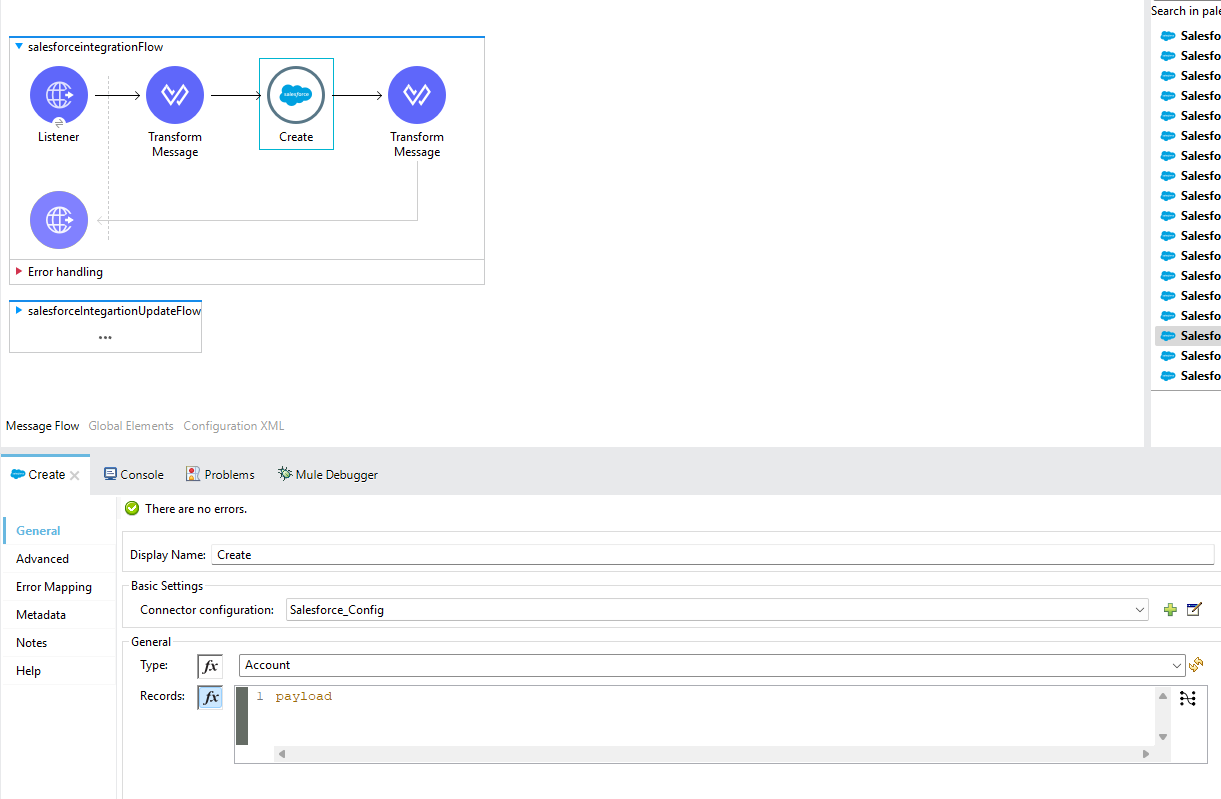Open the Connector configuration dropdown
This screenshot has width=1221, height=799.
click(x=1140, y=610)
